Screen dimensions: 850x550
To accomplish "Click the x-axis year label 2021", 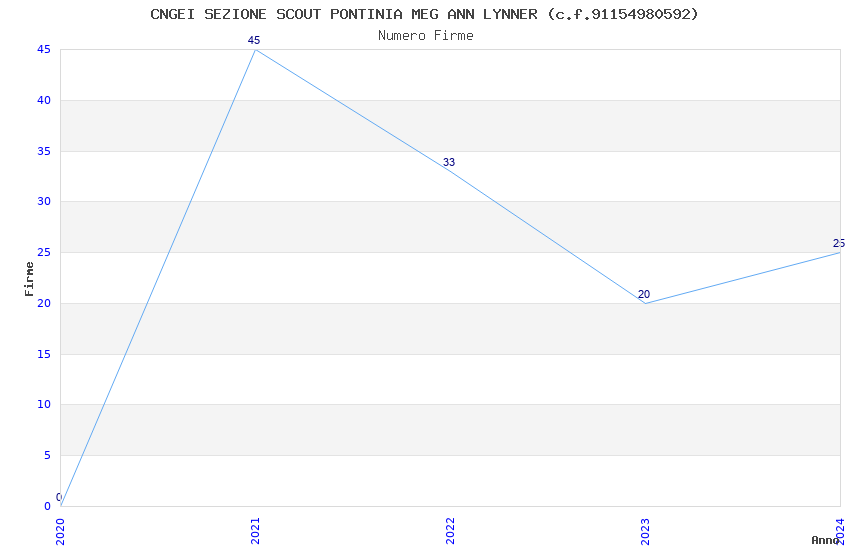I will pos(255,530).
